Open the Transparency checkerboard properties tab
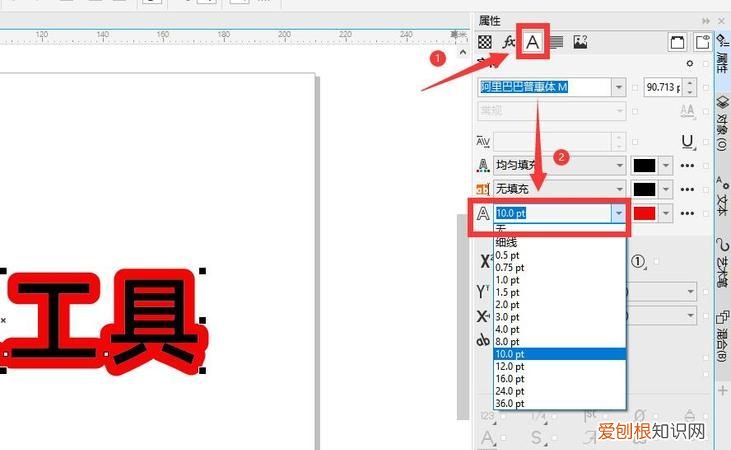The height and width of the screenshot is (450, 731). pos(485,42)
